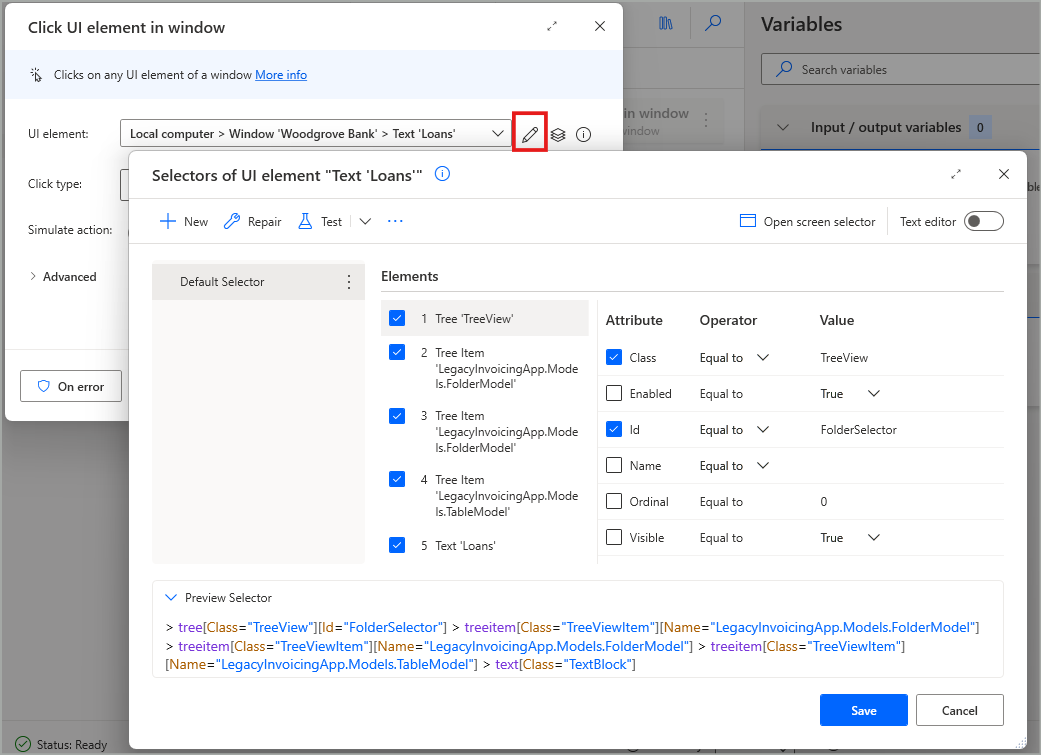
Task: Open the screen selector
Action: [806, 221]
